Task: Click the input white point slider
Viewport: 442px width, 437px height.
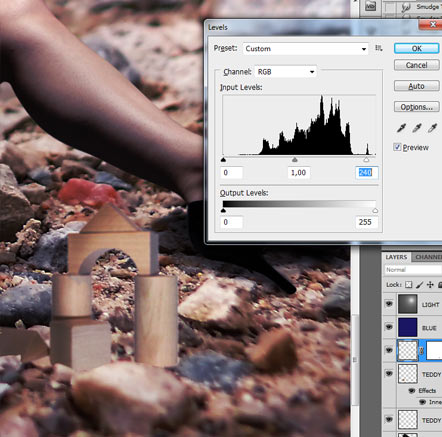Action: tap(366, 160)
